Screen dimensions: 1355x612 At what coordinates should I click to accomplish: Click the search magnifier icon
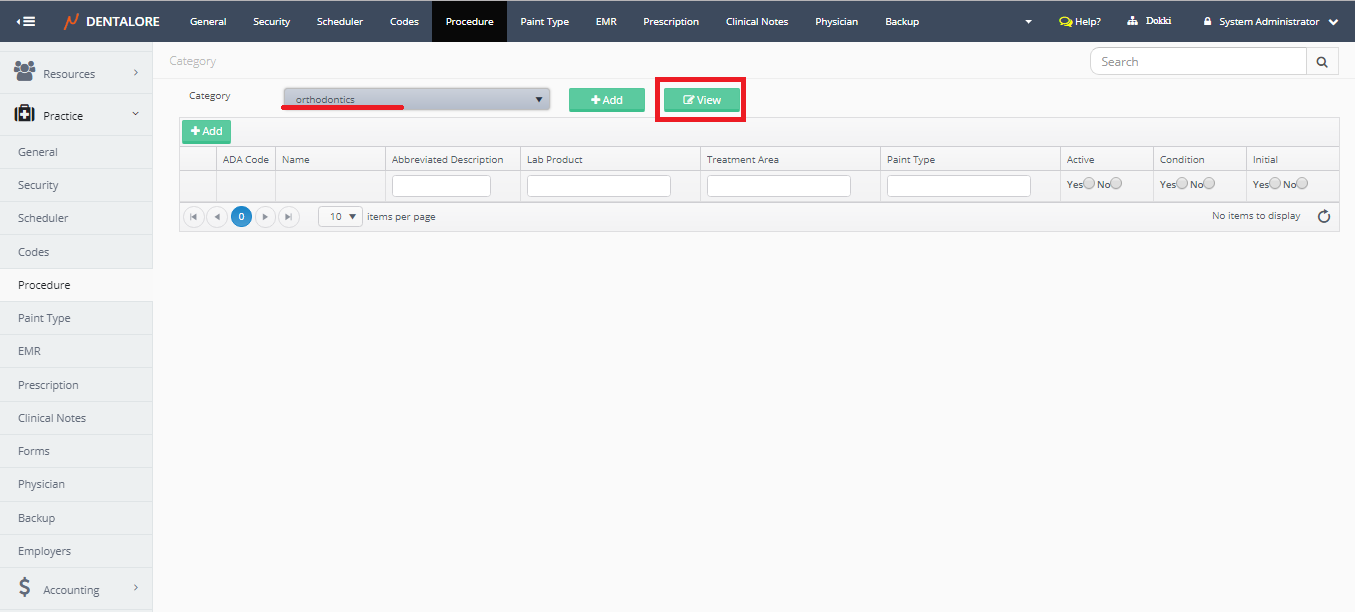[x=1321, y=62]
